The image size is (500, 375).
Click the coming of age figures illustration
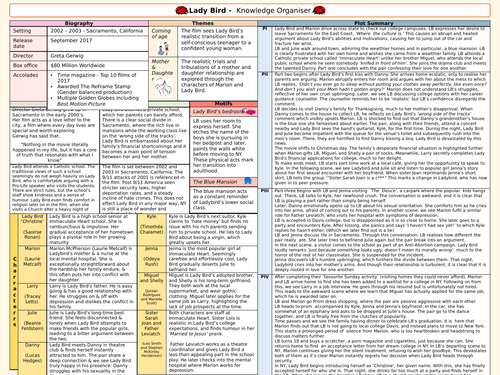(163, 48)
